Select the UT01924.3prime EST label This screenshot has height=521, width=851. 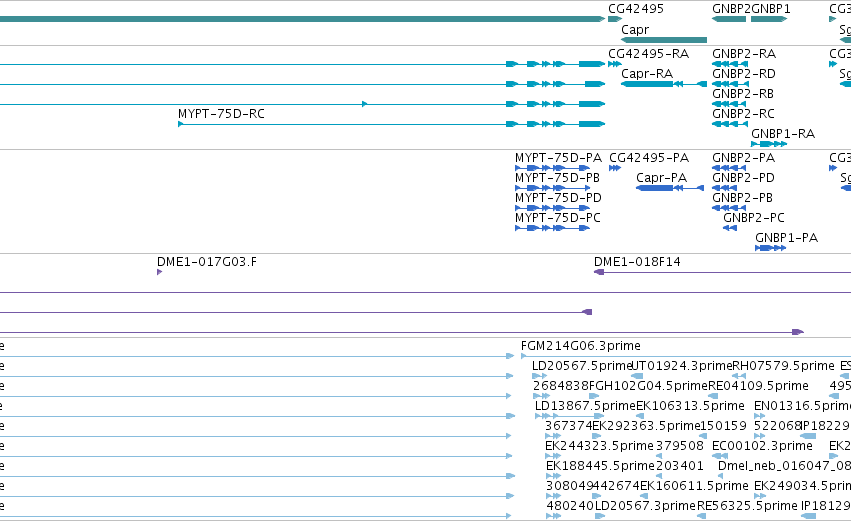682,366
